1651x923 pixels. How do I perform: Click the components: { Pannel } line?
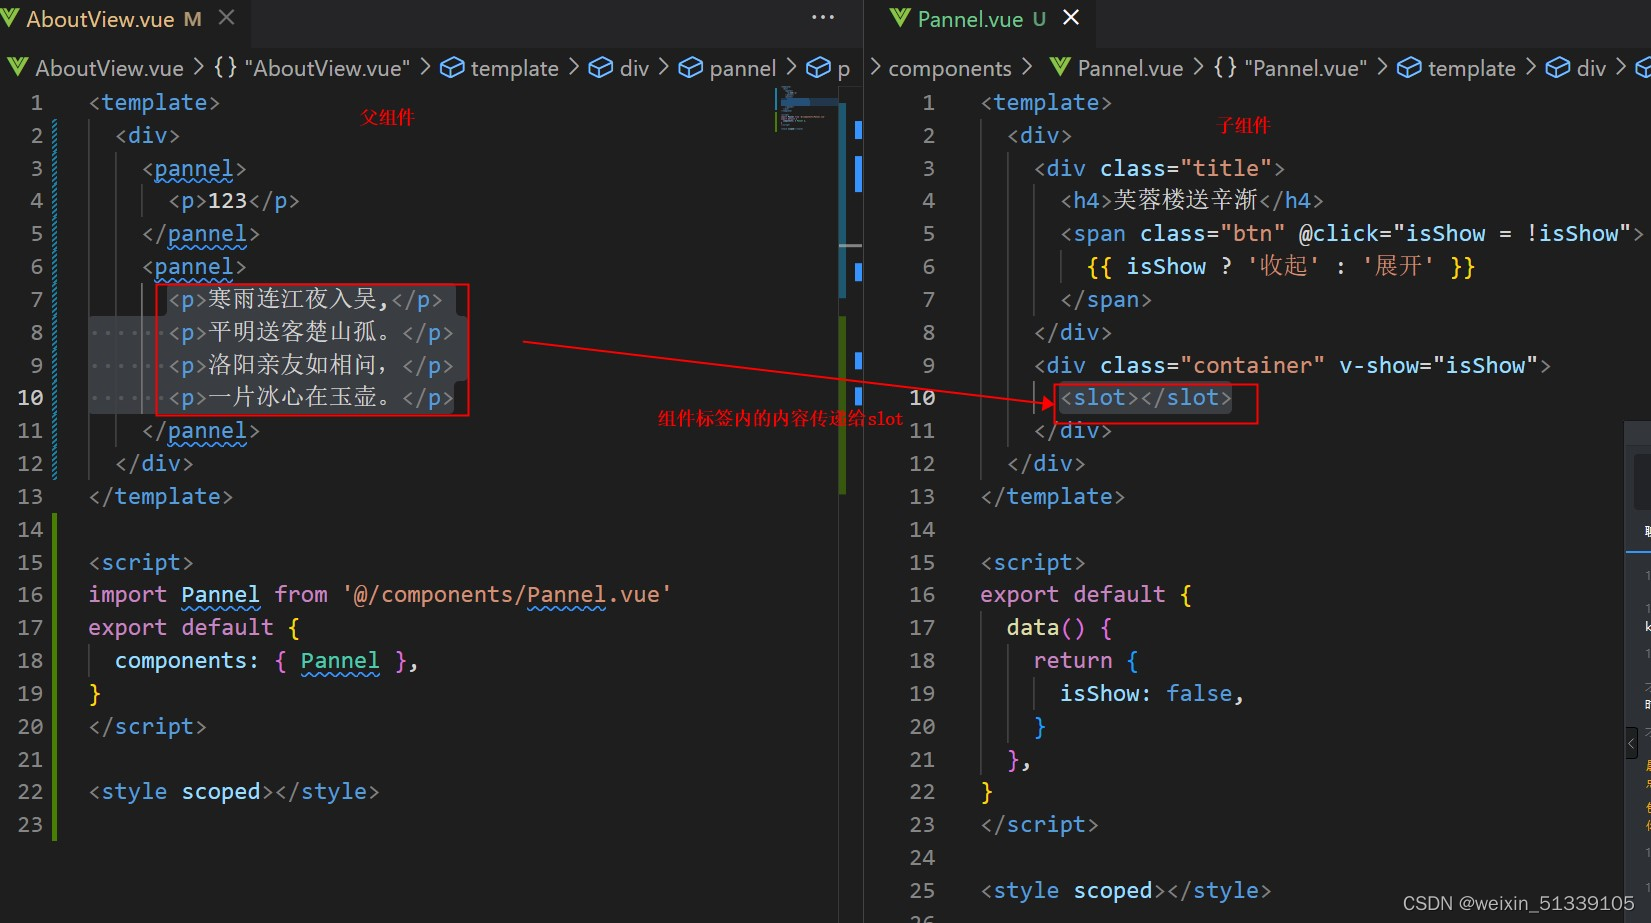(x=266, y=661)
